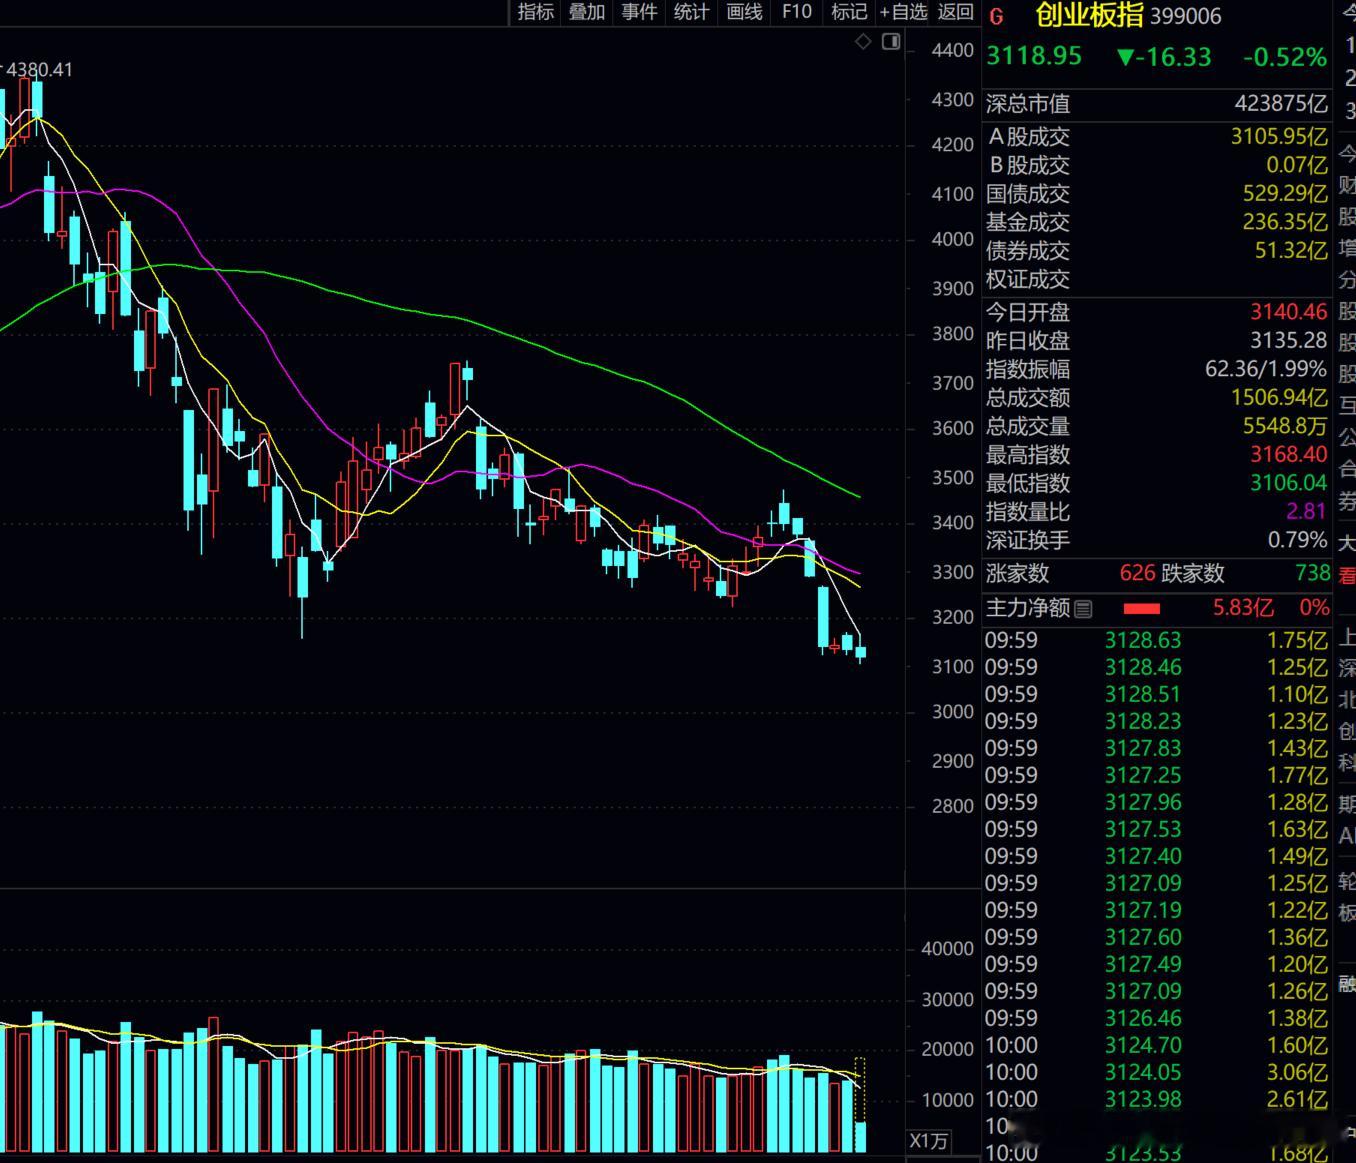Click the 创业板指 index name
The width and height of the screenshot is (1356, 1163).
[1089, 15]
